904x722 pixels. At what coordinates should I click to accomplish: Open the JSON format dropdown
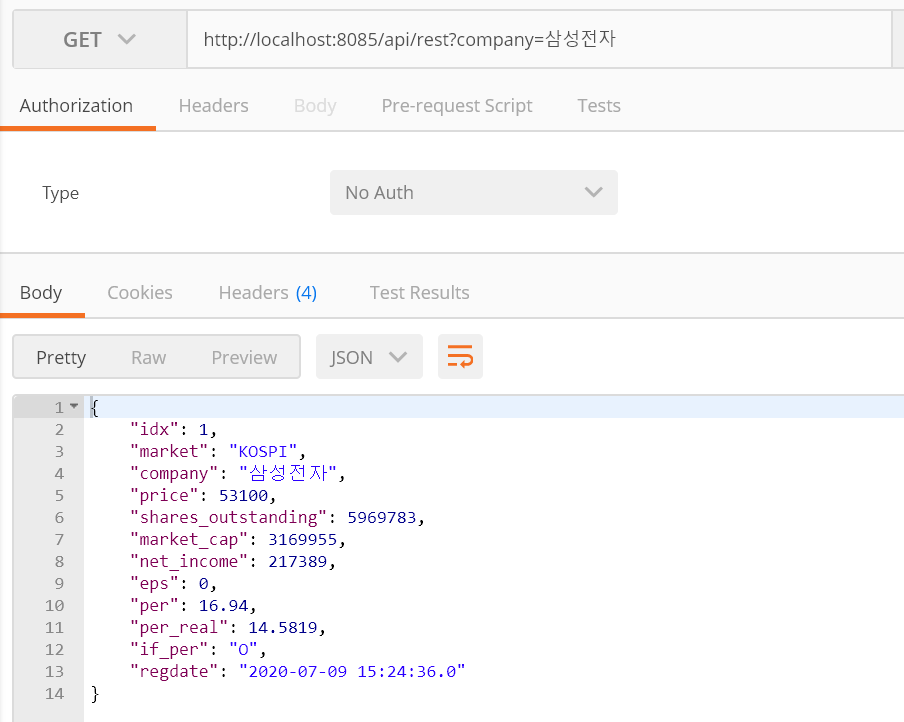(x=369, y=357)
